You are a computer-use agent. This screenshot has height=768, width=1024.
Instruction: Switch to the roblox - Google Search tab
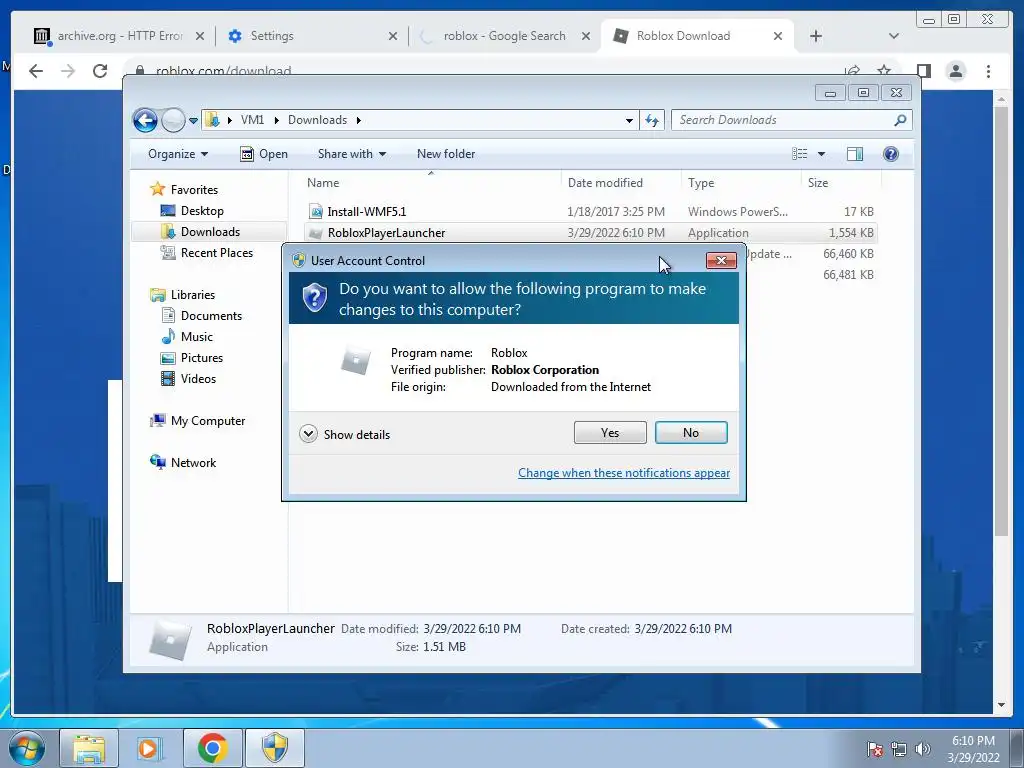click(504, 36)
